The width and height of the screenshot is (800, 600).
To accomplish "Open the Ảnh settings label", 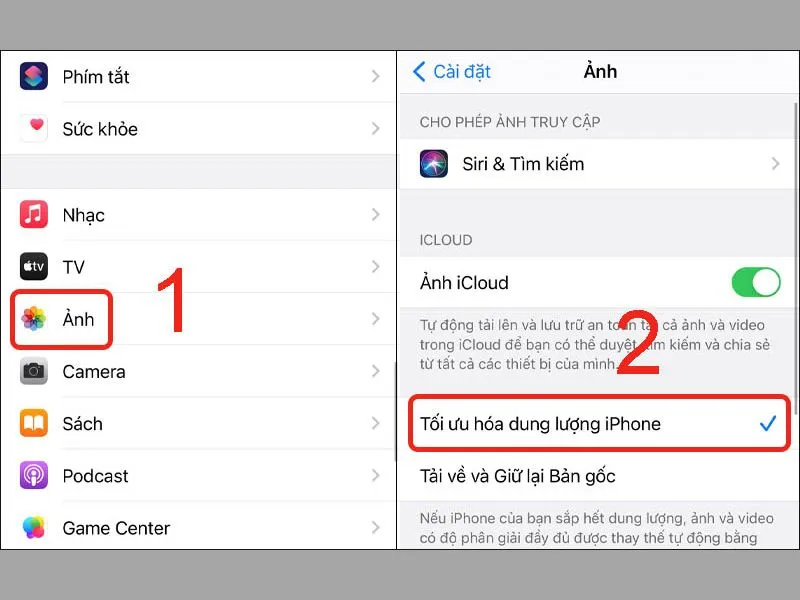I will pyautogui.click(x=79, y=319).
